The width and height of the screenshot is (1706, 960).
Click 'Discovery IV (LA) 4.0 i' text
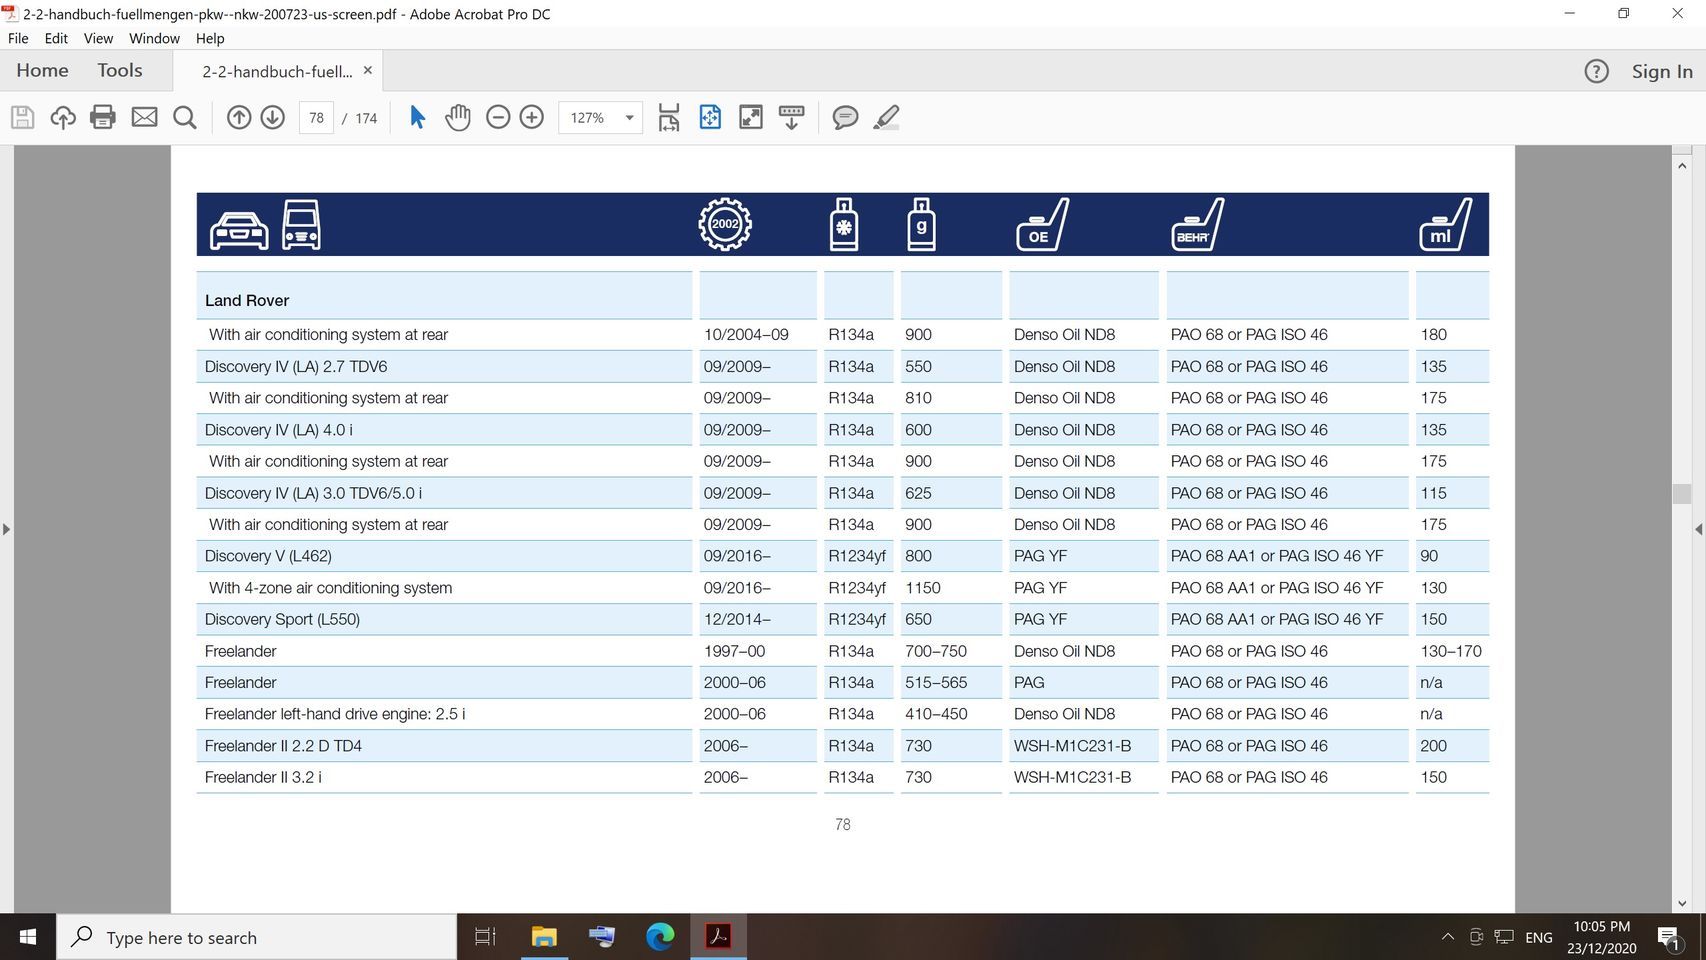click(278, 430)
